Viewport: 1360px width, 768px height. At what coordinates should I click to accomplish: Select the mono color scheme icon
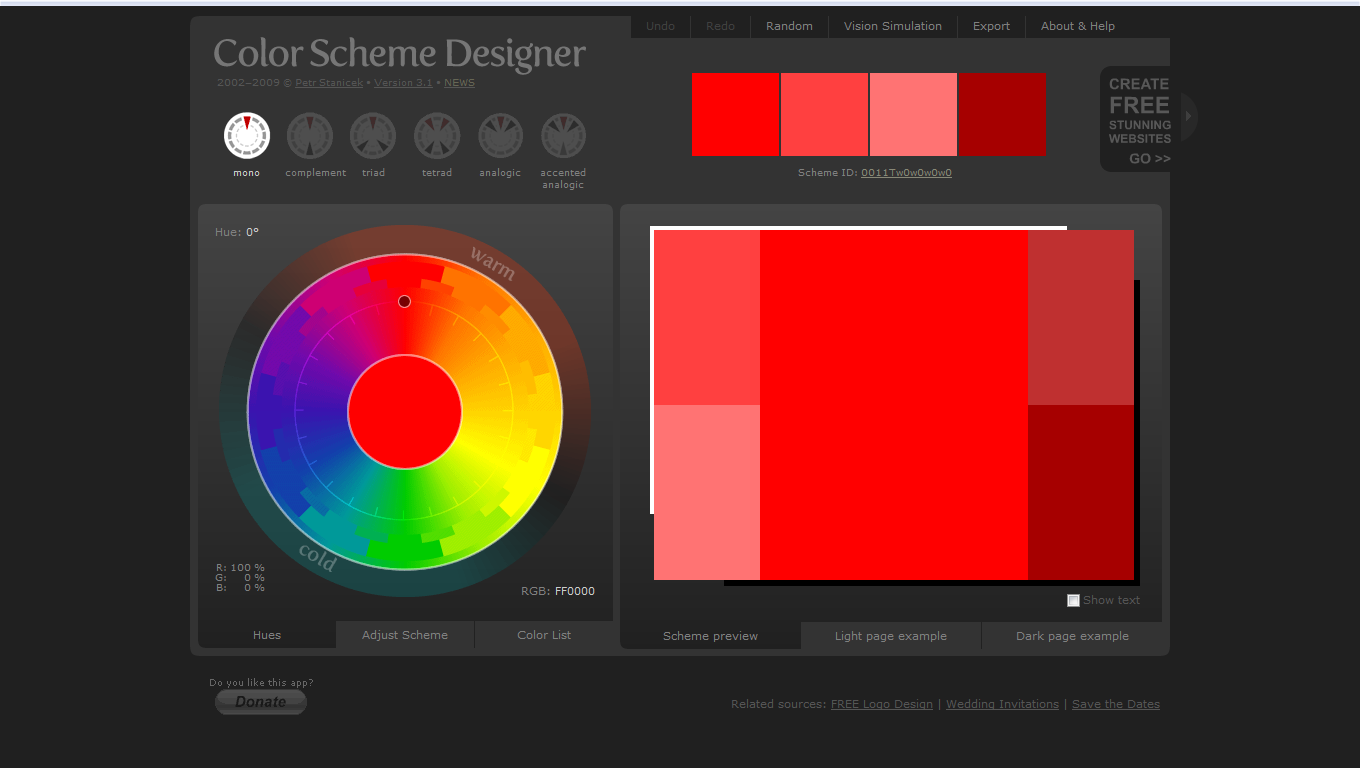coord(247,135)
